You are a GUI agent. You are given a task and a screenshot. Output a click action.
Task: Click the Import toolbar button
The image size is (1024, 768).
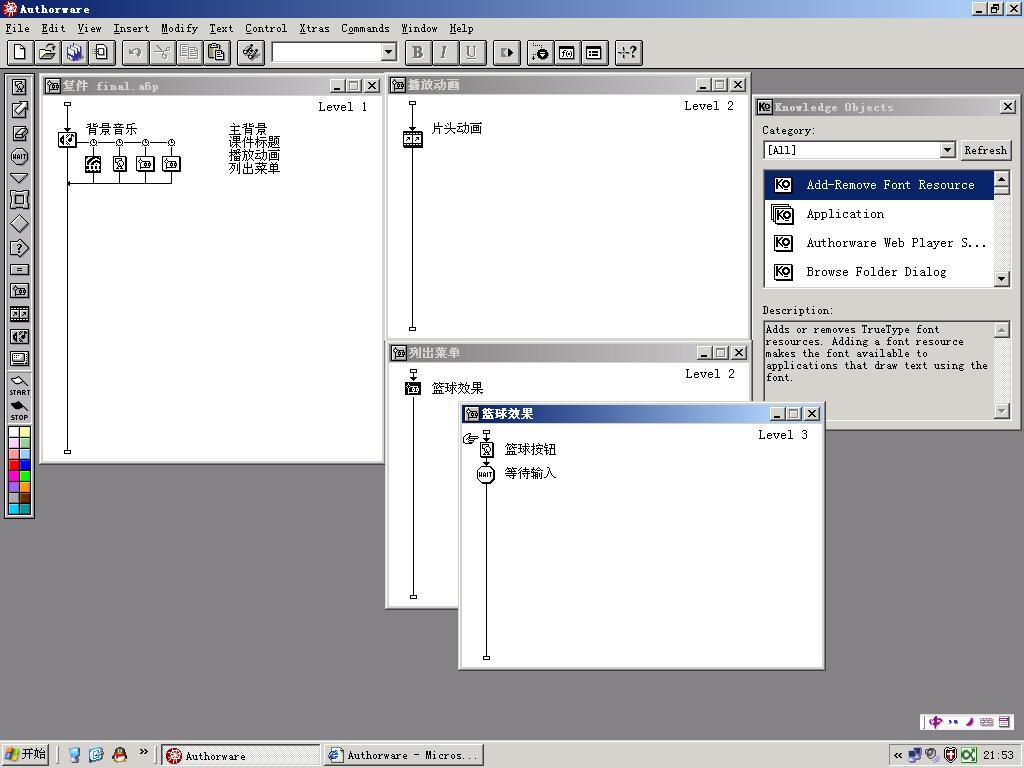pyautogui.click(x=102, y=52)
